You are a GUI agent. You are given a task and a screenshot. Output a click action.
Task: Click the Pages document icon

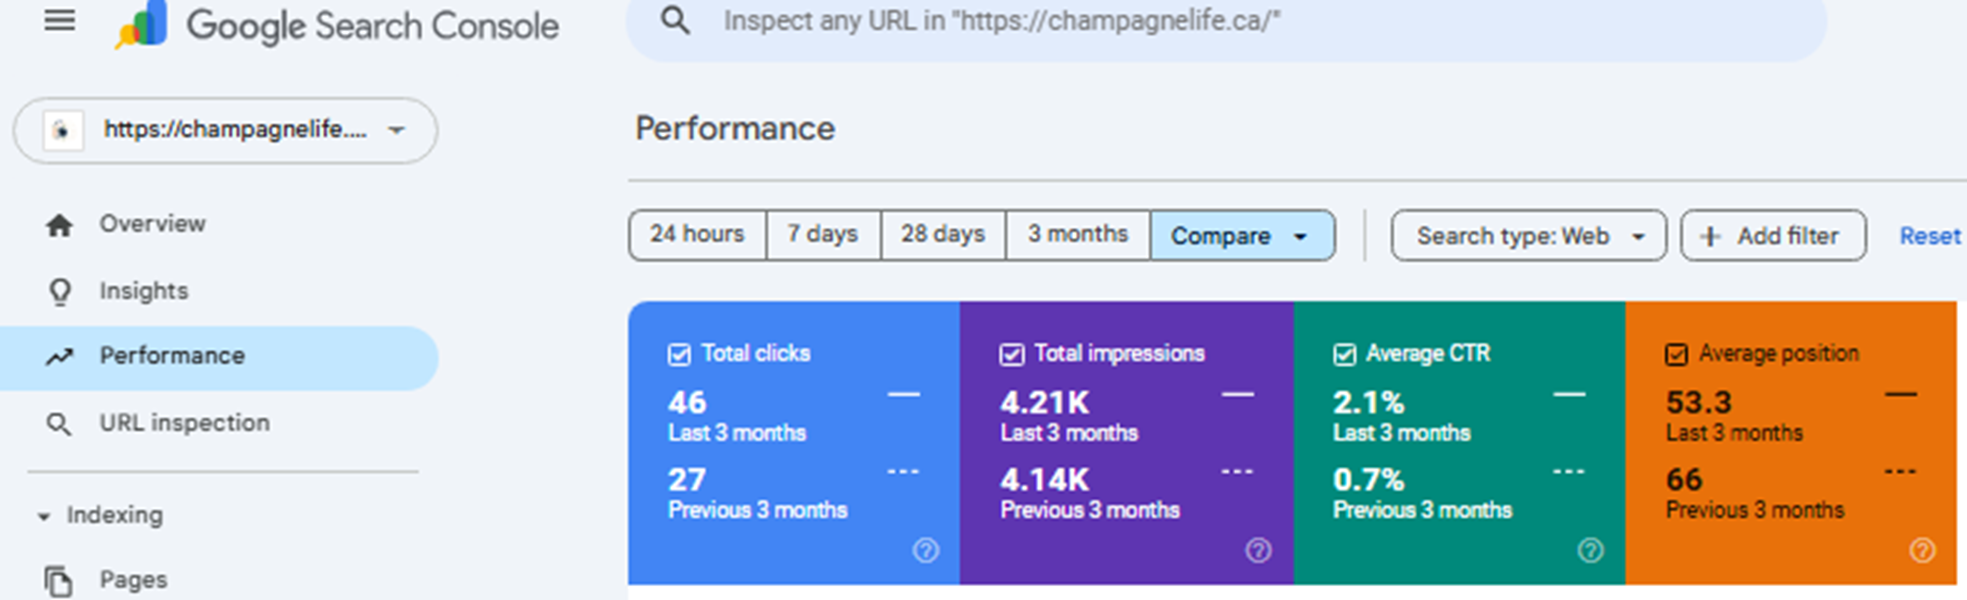(59, 580)
